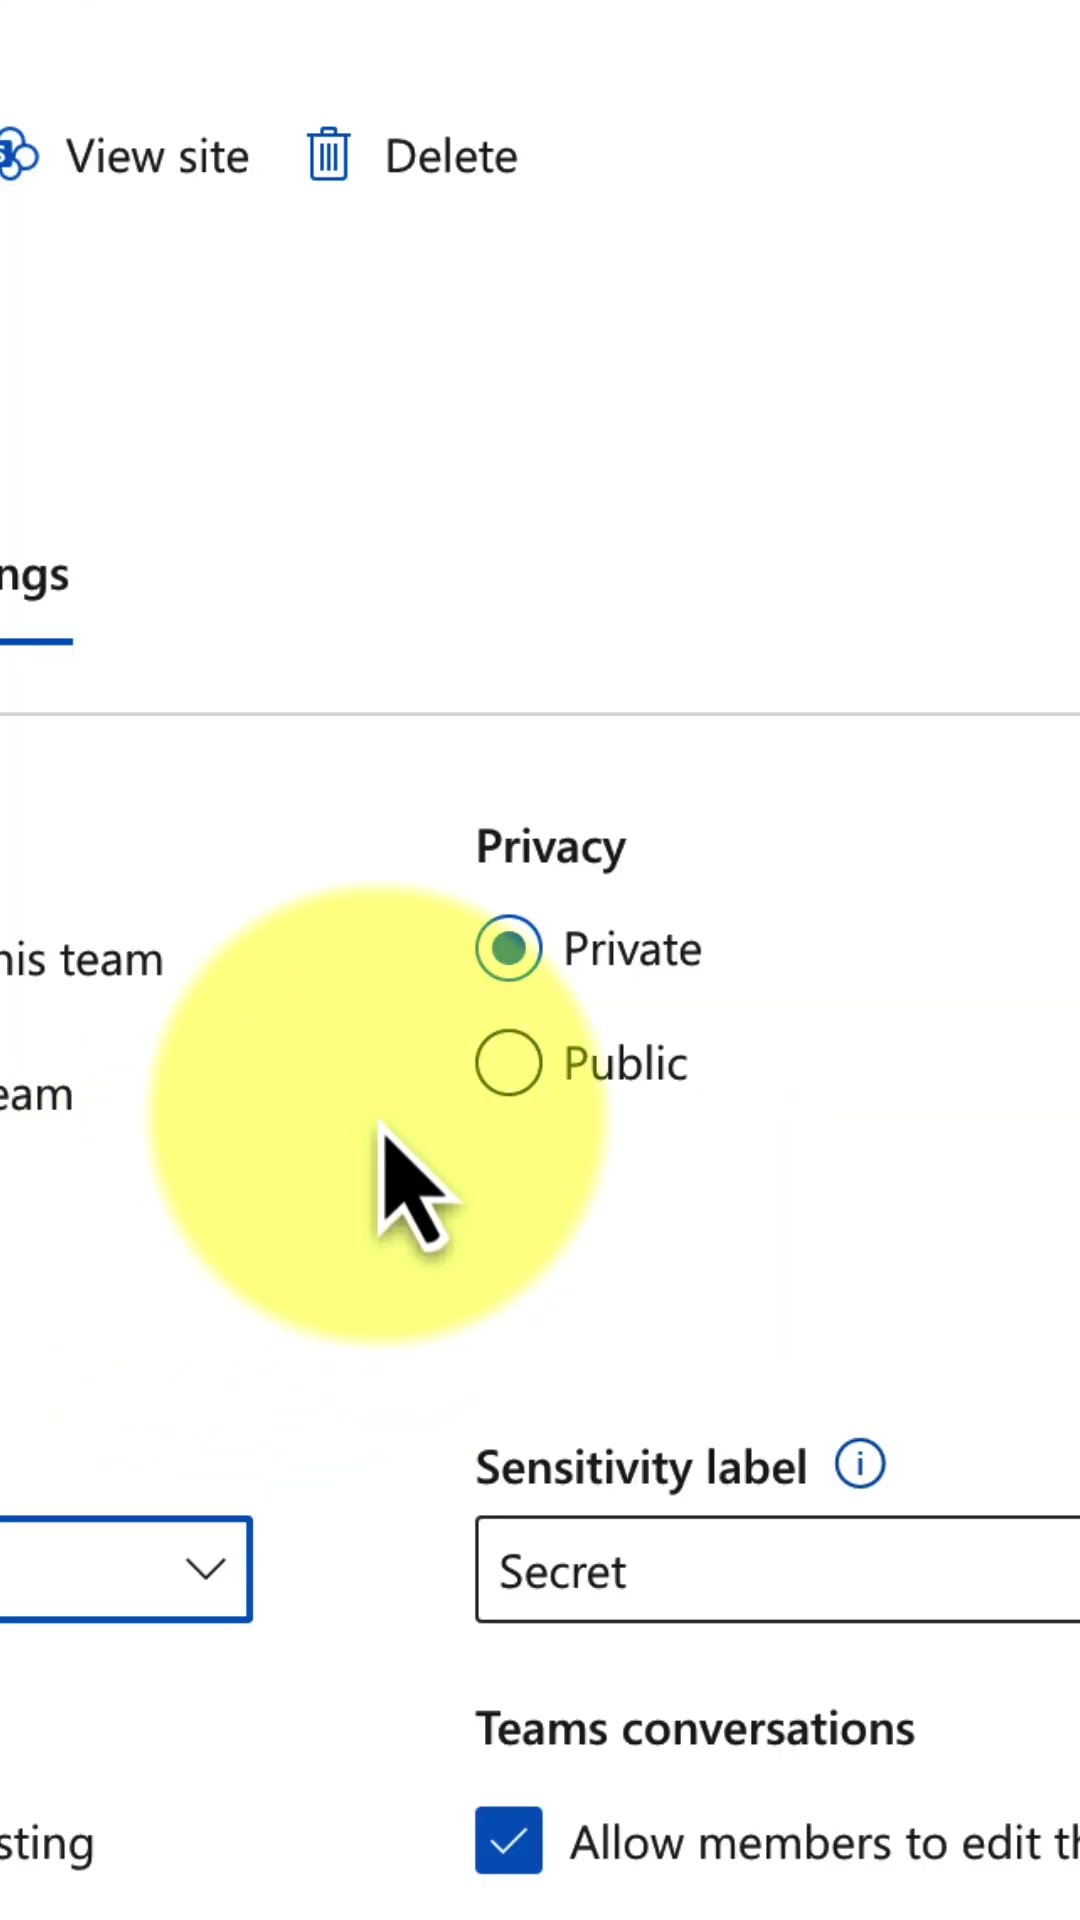This screenshot has height=1920, width=1080.
Task: Click the chevron arrow in the blue-outlined dropdown
Action: pyautogui.click(x=205, y=1568)
